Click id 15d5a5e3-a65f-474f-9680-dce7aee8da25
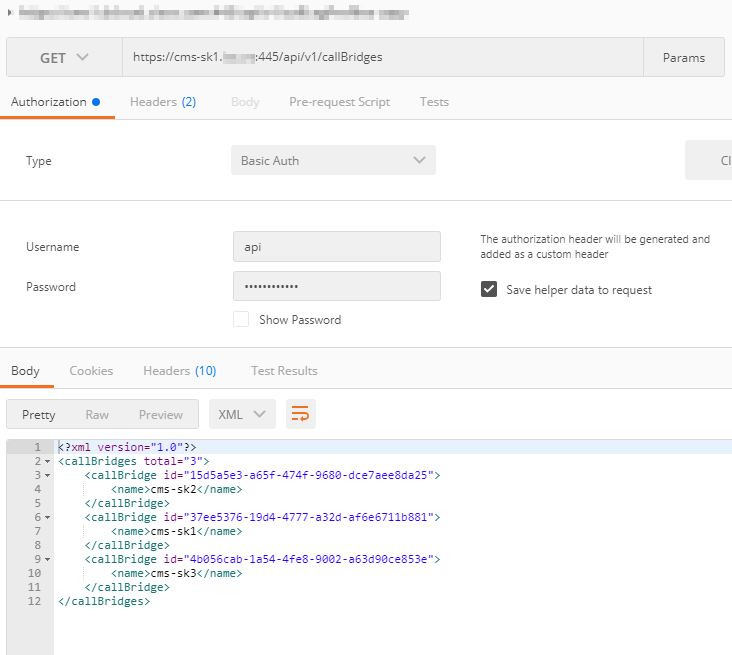732x655 pixels. click(309, 475)
